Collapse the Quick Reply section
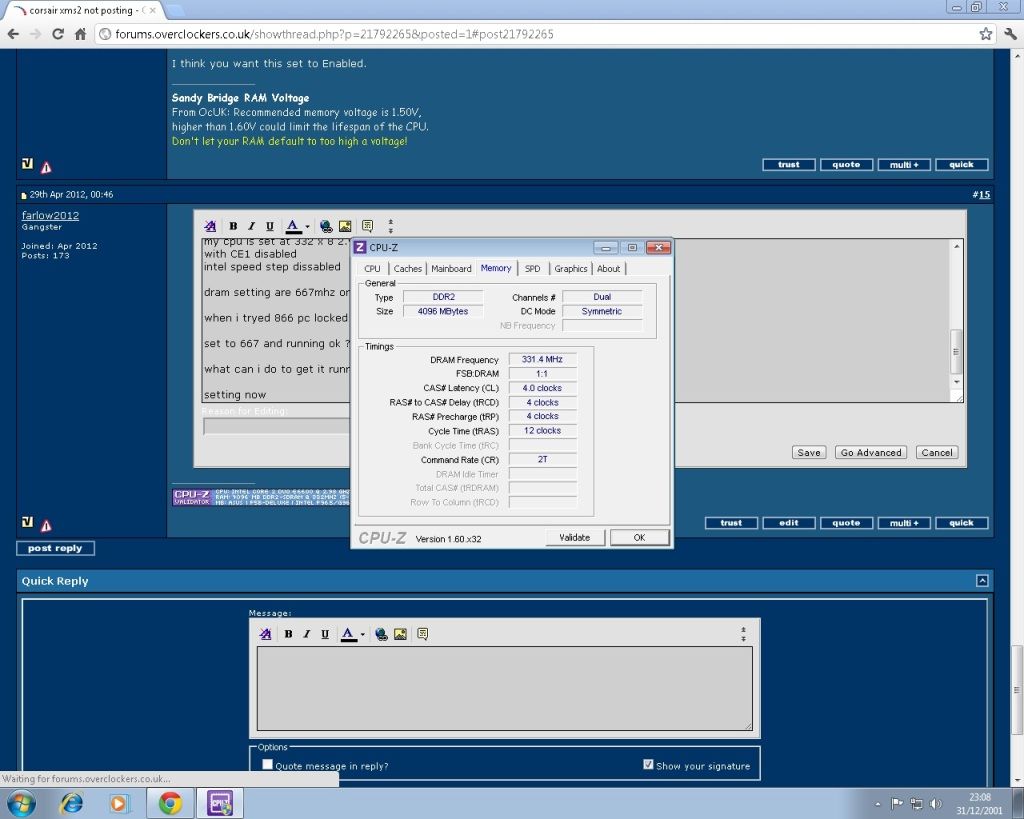Viewport: 1024px width, 819px height. click(x=982, y=581)
